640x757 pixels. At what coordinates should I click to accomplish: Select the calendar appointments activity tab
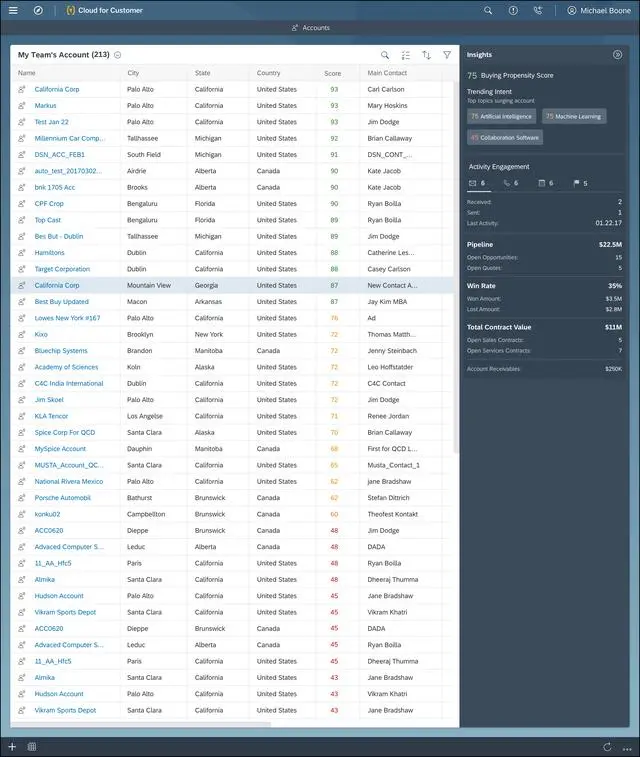pos(545,183)
